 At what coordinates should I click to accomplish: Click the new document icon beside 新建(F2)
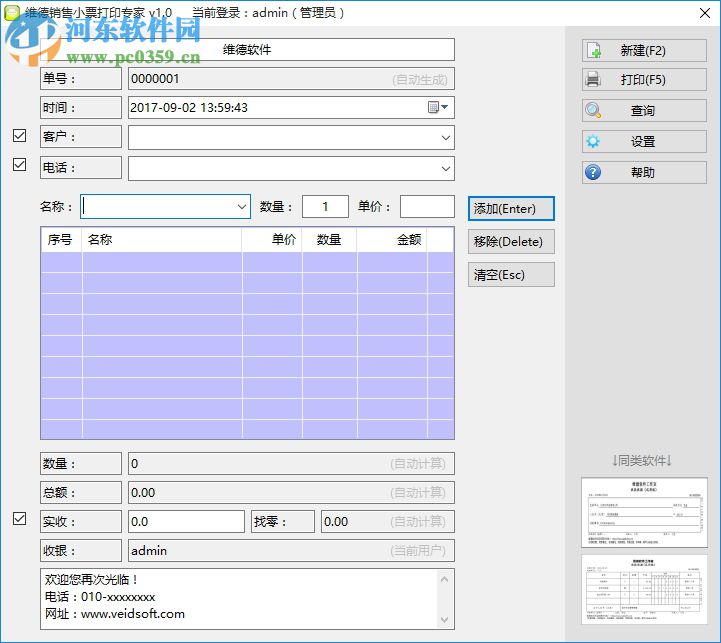click(594, 51)
